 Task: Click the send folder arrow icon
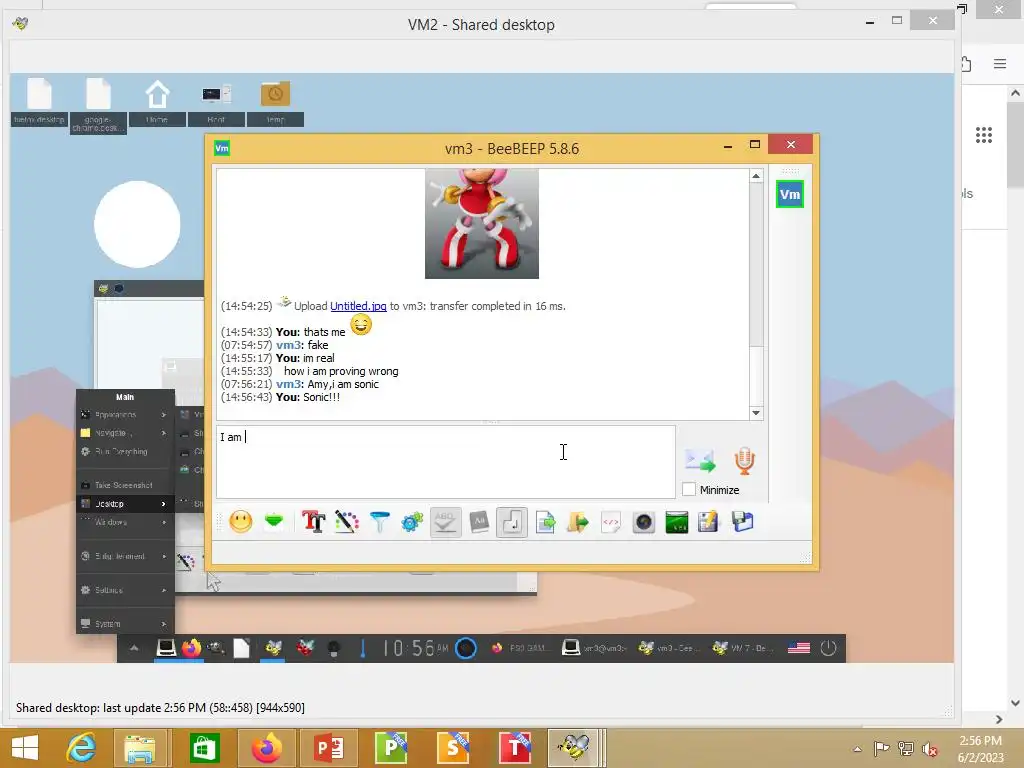point(578,522)
